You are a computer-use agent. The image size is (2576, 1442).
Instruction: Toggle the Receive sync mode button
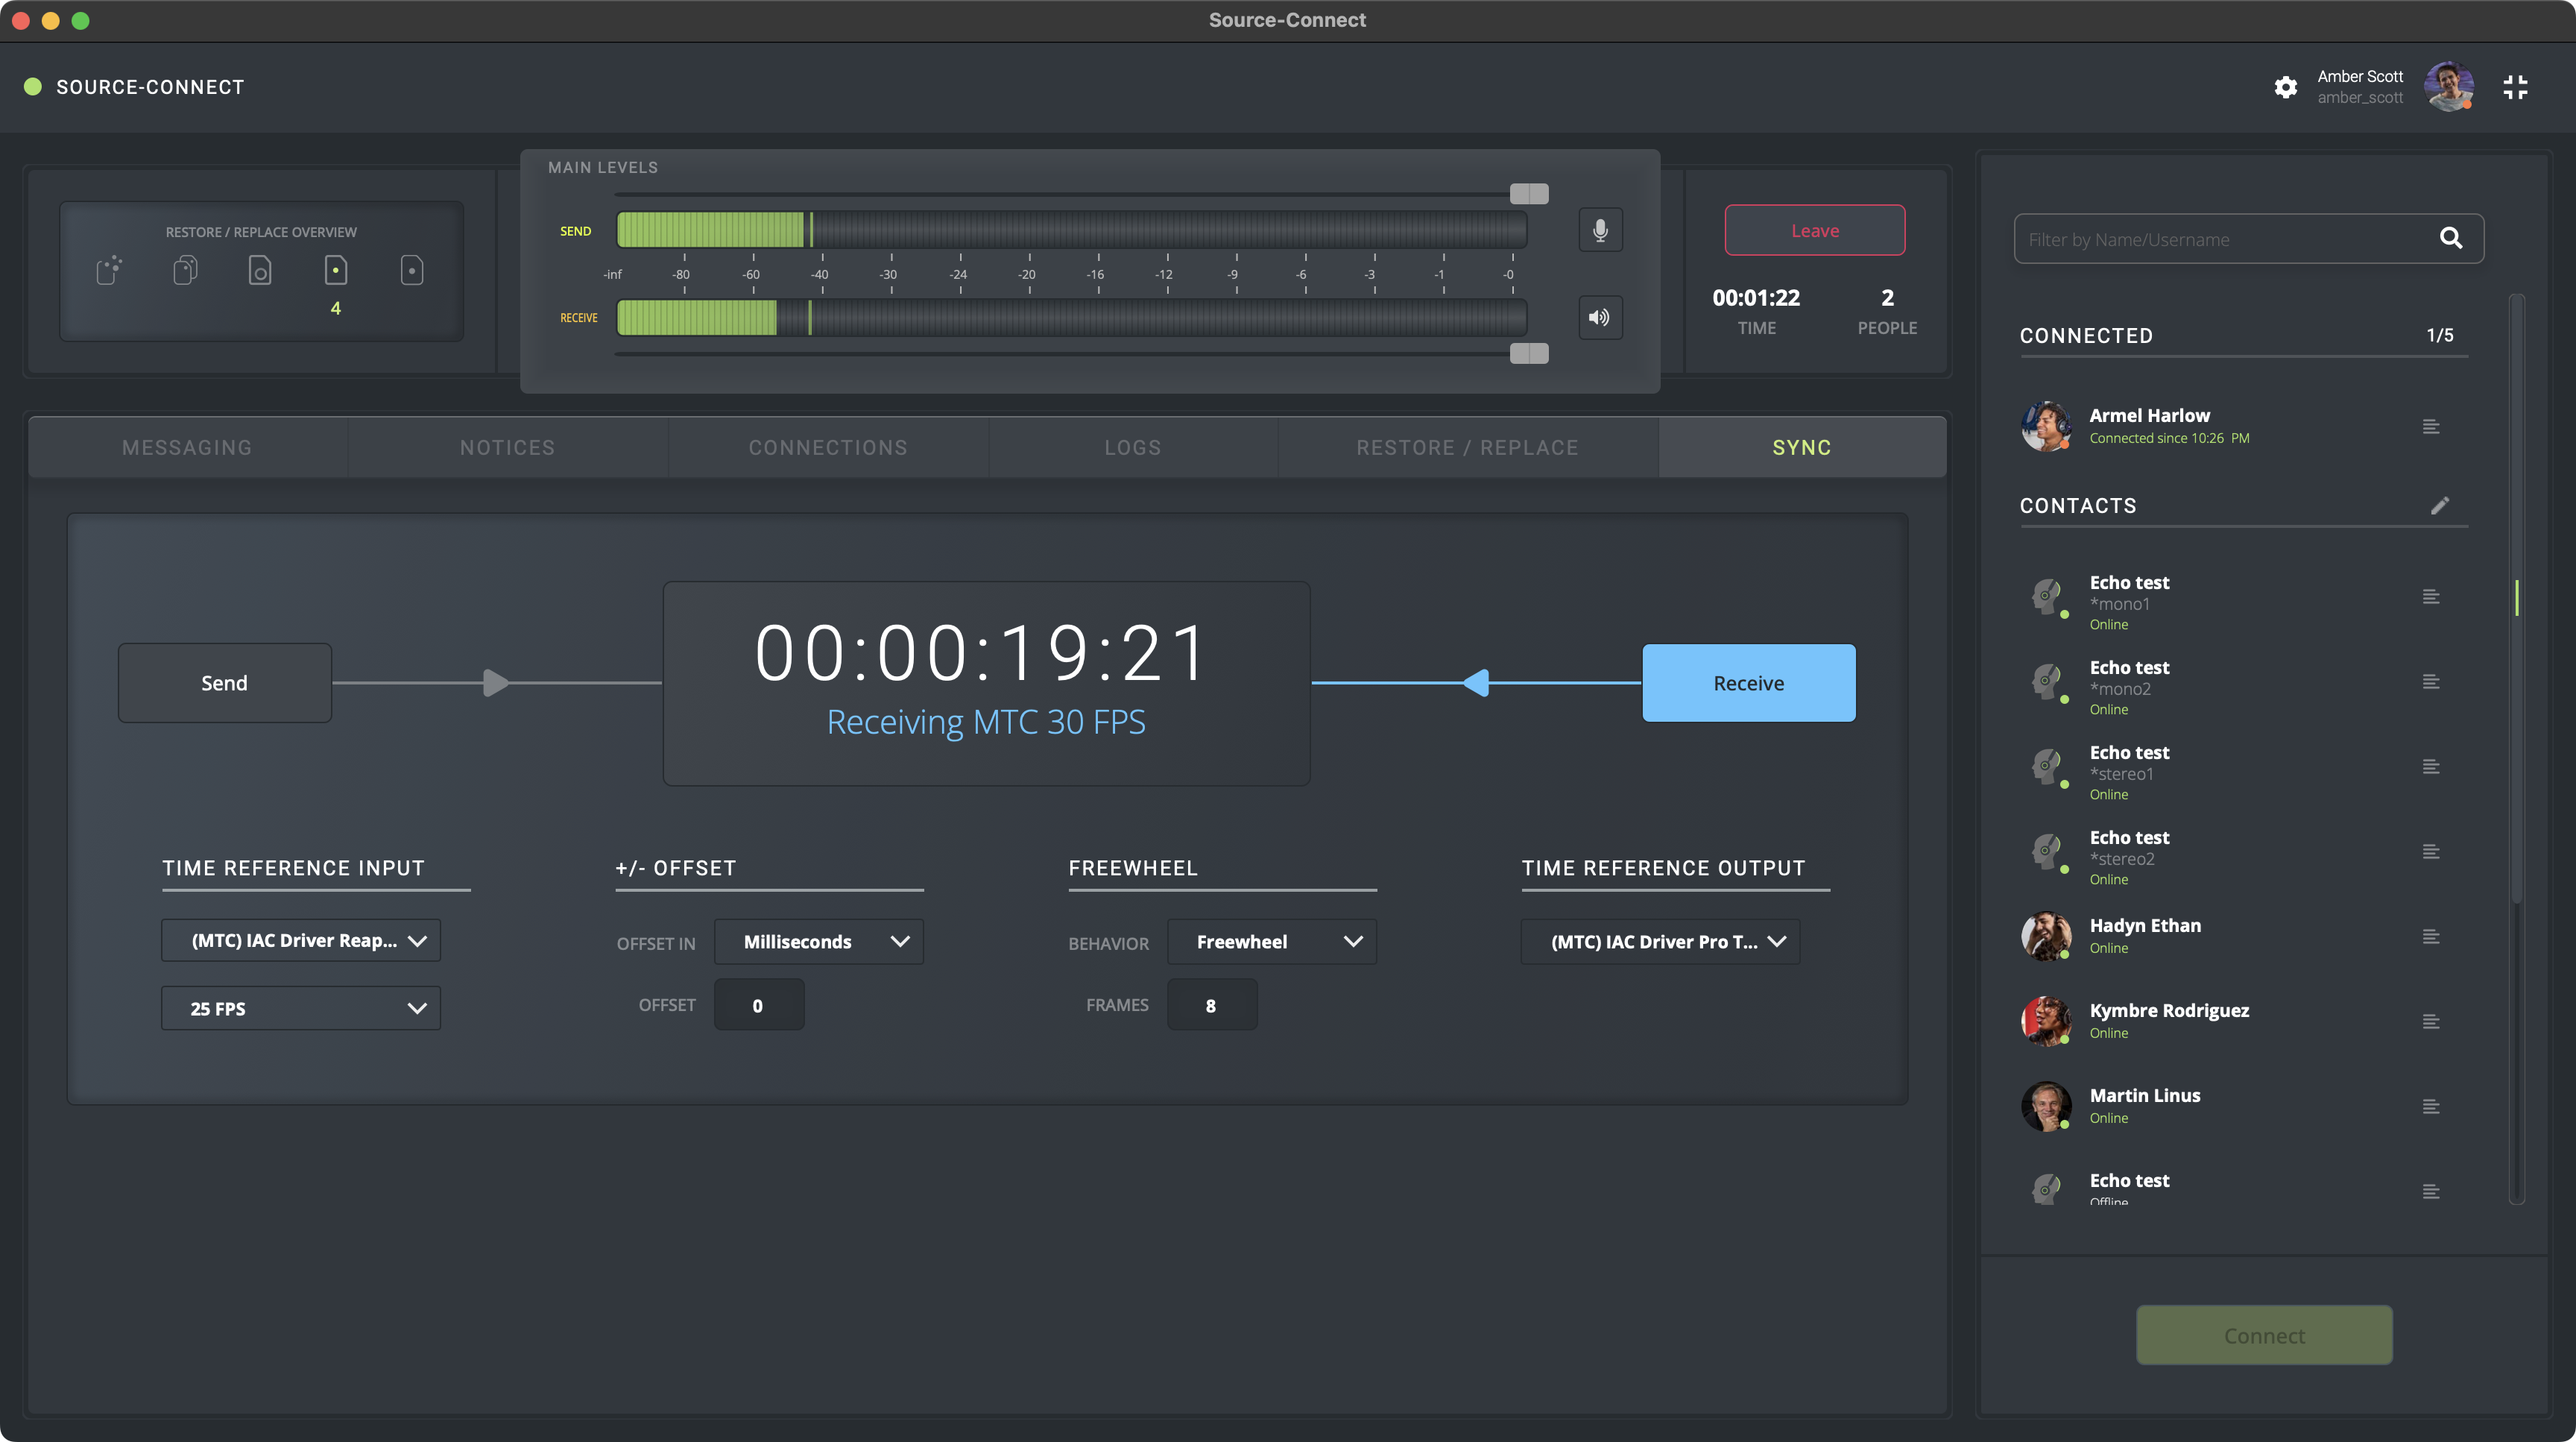click(1748, 683)
